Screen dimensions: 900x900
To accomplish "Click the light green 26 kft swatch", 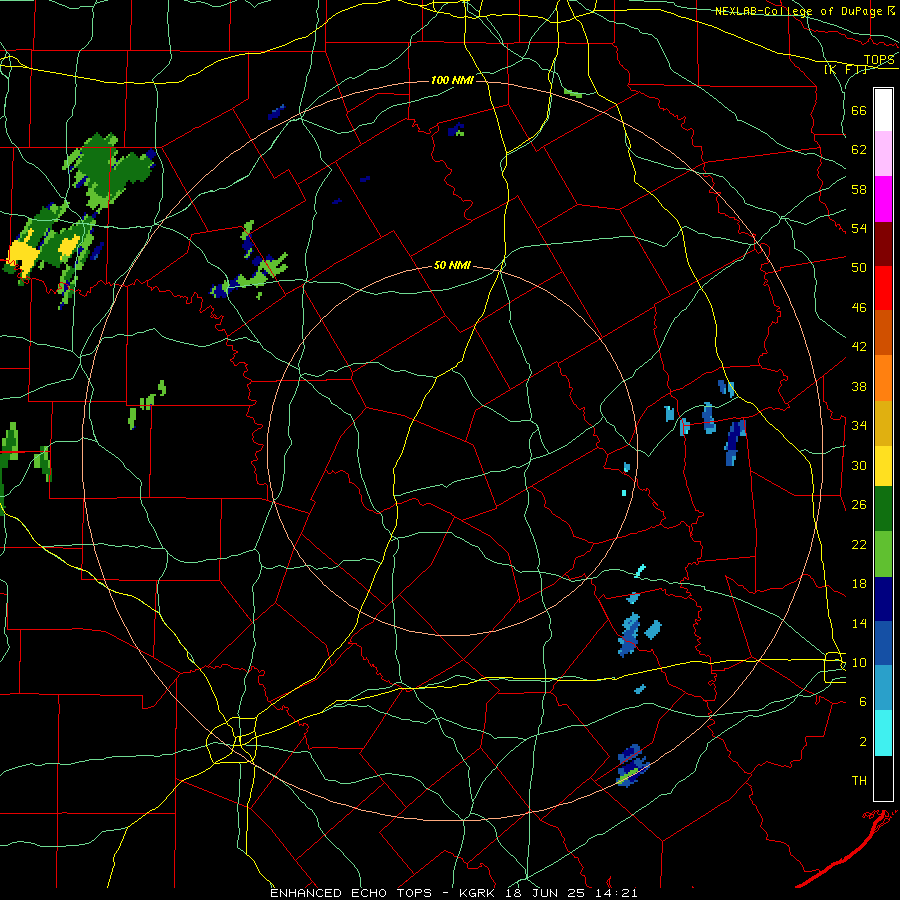I will coord(883,554).
